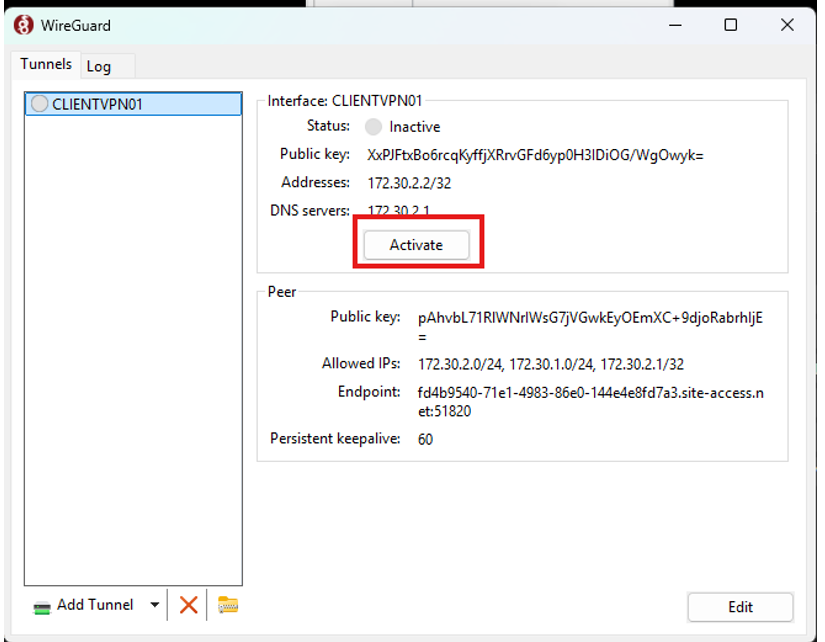Viewport: 825px width, 642px height.
Task: Click the Edit button
Action: coord(740,607)
